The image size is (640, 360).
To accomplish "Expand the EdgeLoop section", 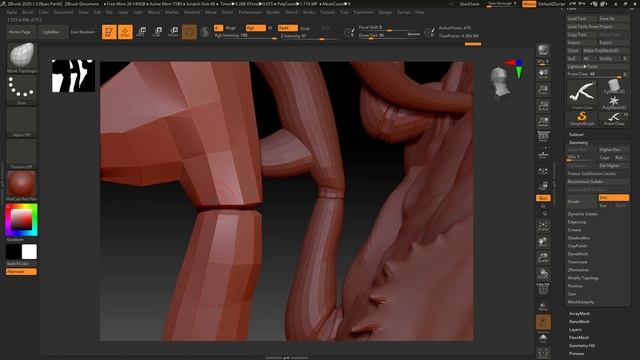I will 577,222.
